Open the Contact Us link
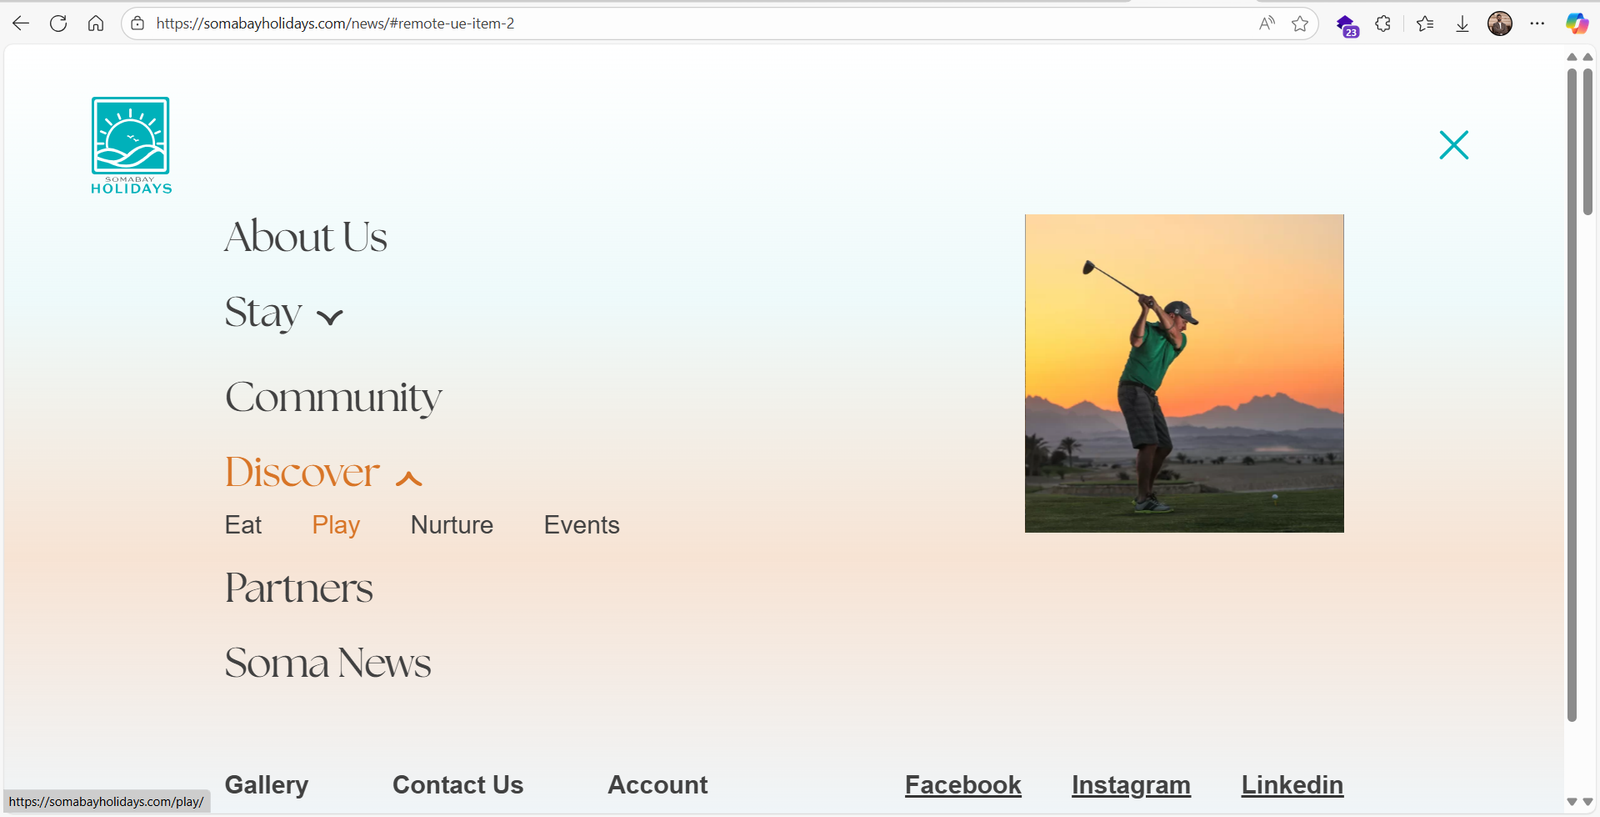 (458, 785)
